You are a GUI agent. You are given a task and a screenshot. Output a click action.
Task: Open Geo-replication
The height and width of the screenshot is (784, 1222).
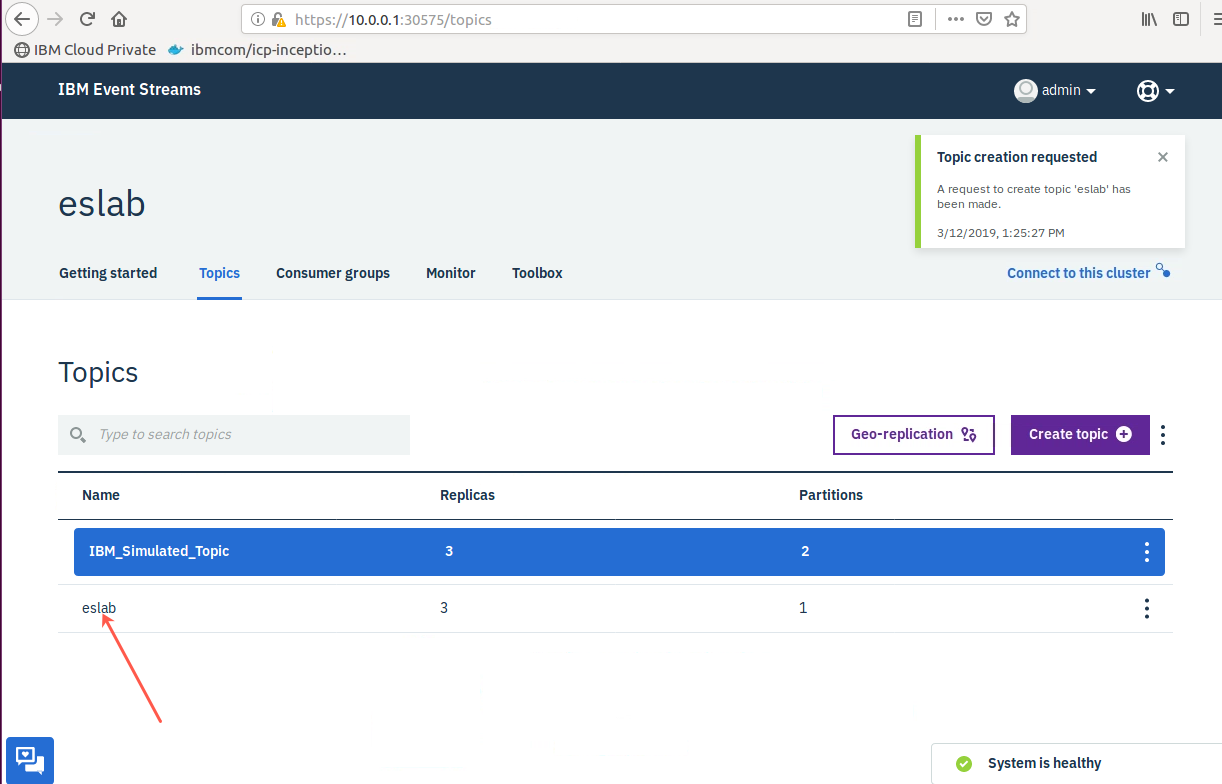coord(914,435)
